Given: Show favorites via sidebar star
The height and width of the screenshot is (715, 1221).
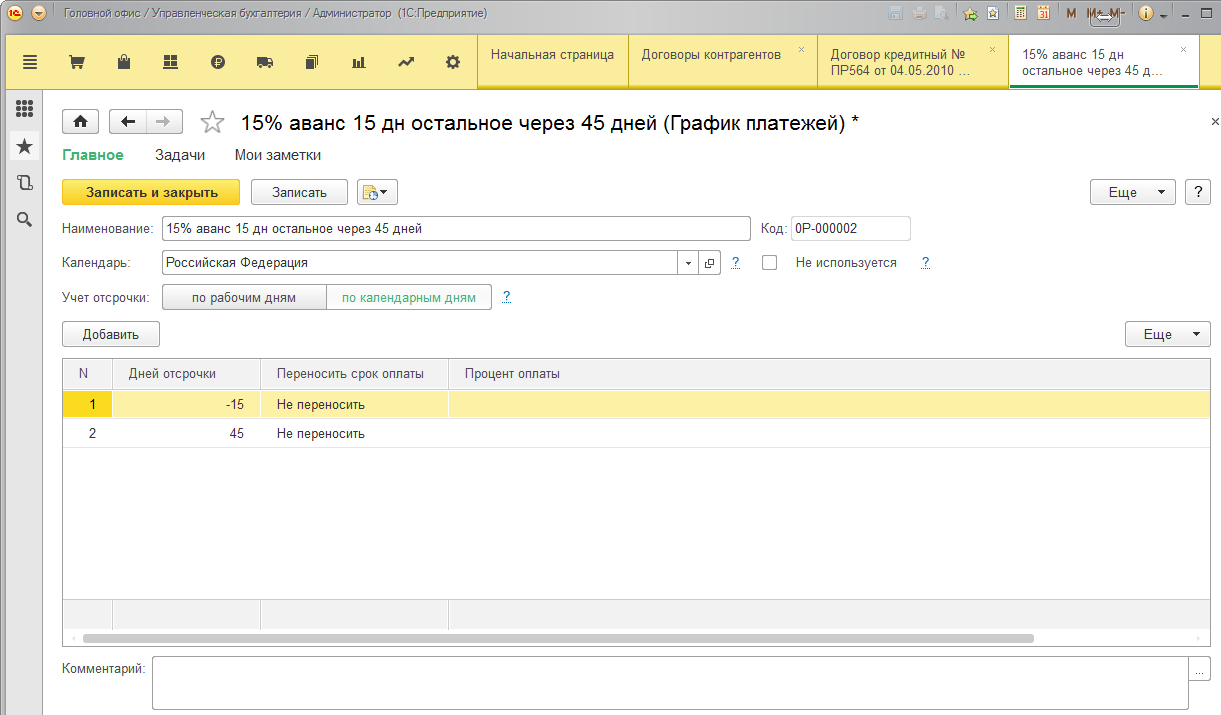Looking at the screenshot, I should [24, 146].
